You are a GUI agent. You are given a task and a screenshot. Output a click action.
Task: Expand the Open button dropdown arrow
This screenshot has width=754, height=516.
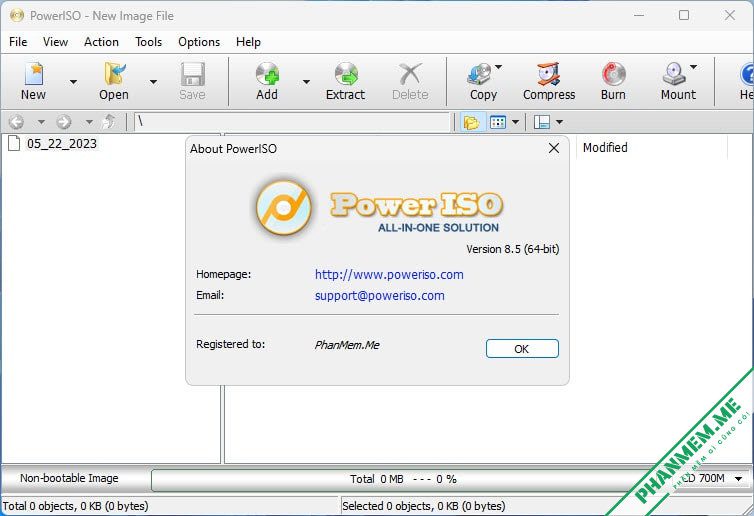click(x=153, y=82)
